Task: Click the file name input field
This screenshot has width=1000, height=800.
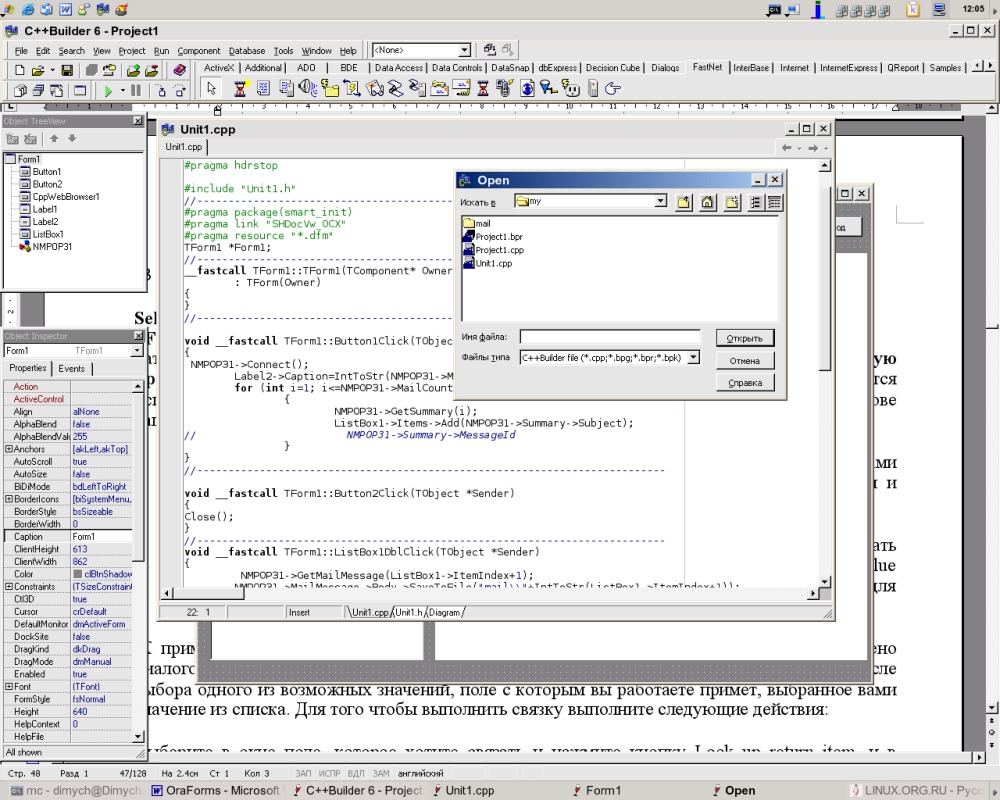Action: click(x=610, y=337)
